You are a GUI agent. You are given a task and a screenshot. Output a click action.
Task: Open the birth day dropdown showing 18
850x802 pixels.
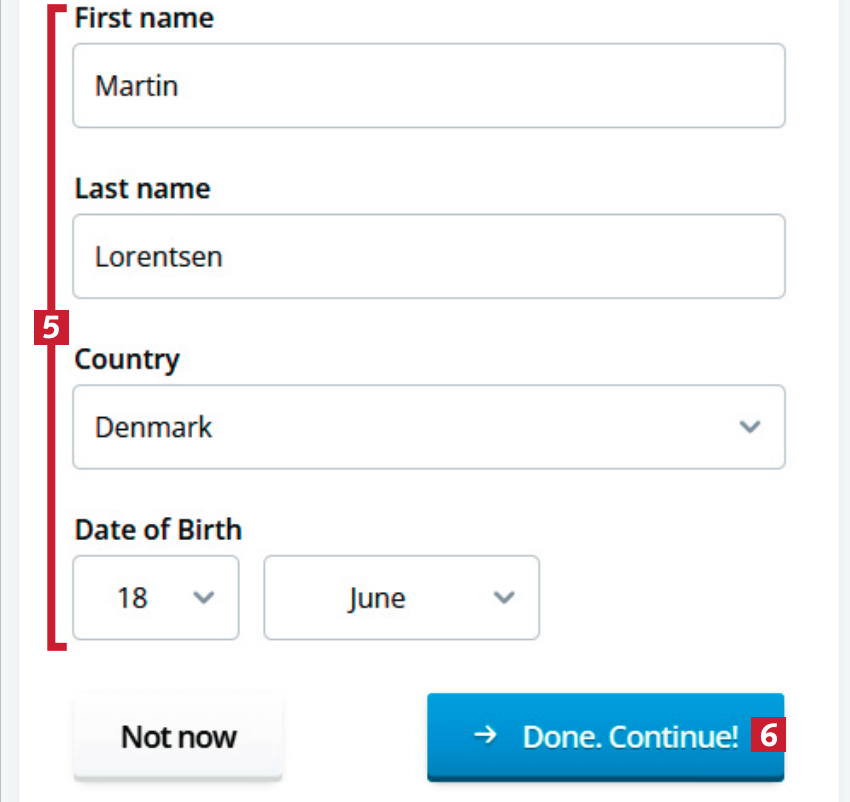click(155, 598)
